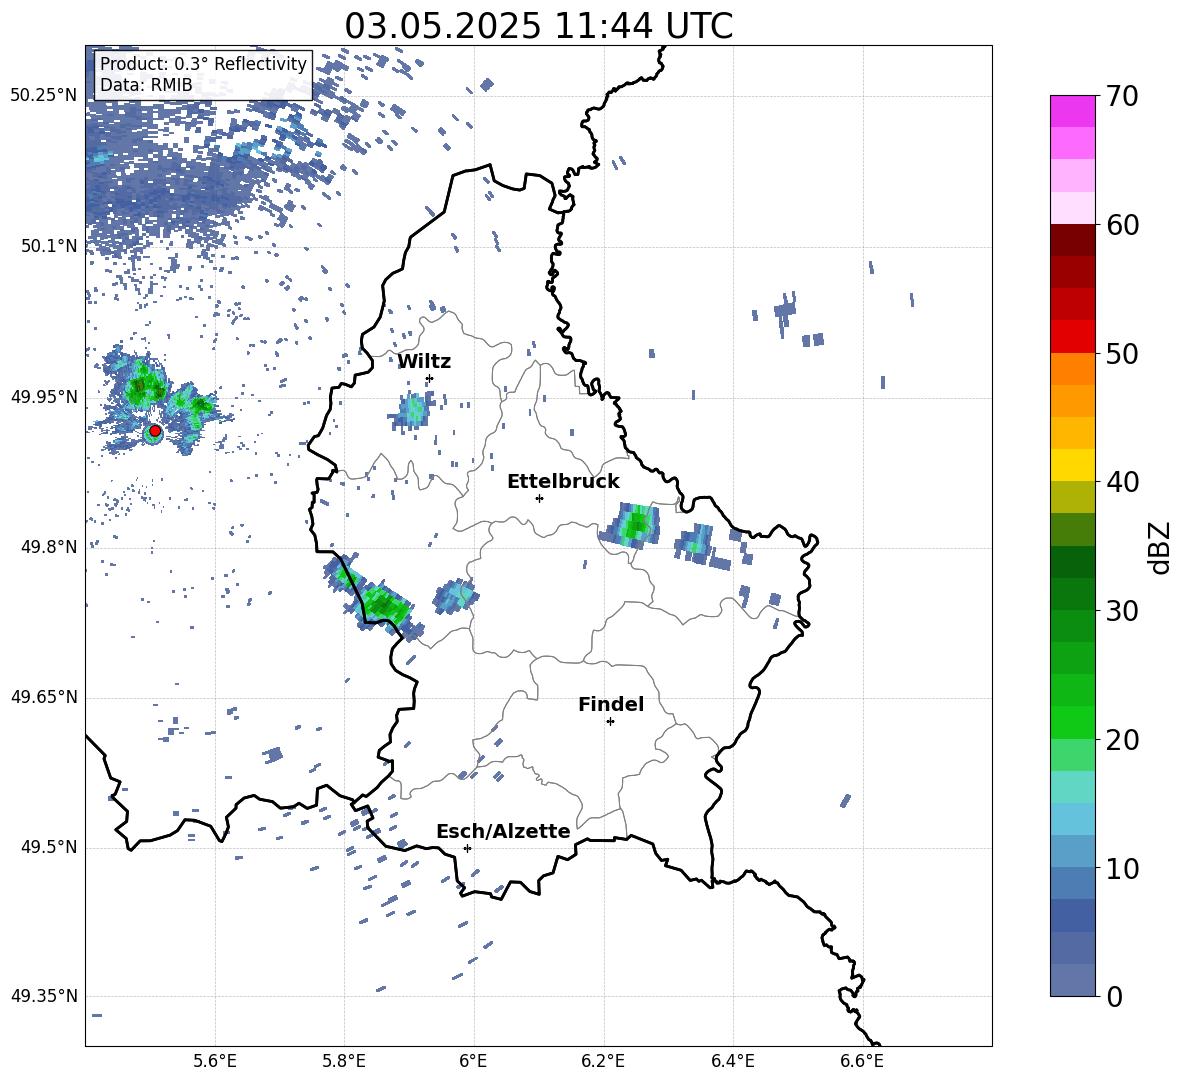Click the 6°E longitude label
The height and width of the screenshot is (1081, 1184).
point(473,1061)
